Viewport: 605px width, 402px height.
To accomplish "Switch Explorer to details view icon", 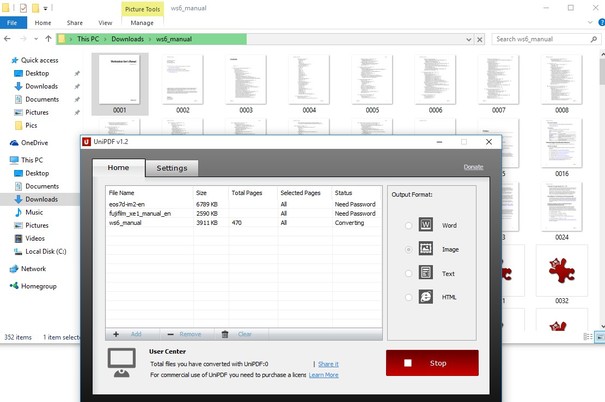I will coord(588,337).
